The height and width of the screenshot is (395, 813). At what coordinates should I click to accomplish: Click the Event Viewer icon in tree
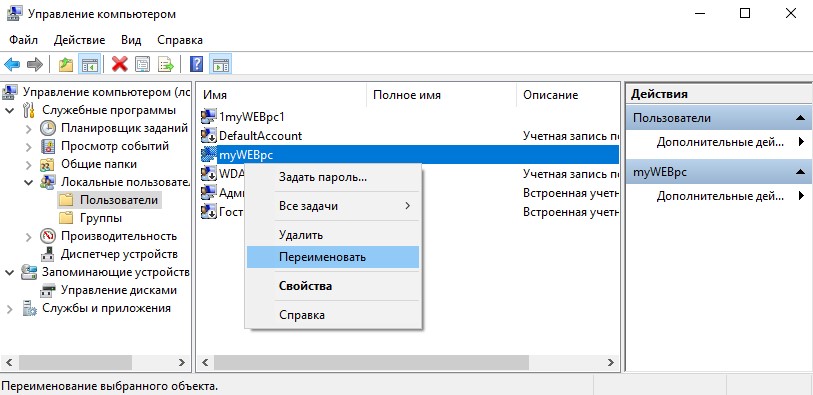pyautogui.click(x=48, y=146)
